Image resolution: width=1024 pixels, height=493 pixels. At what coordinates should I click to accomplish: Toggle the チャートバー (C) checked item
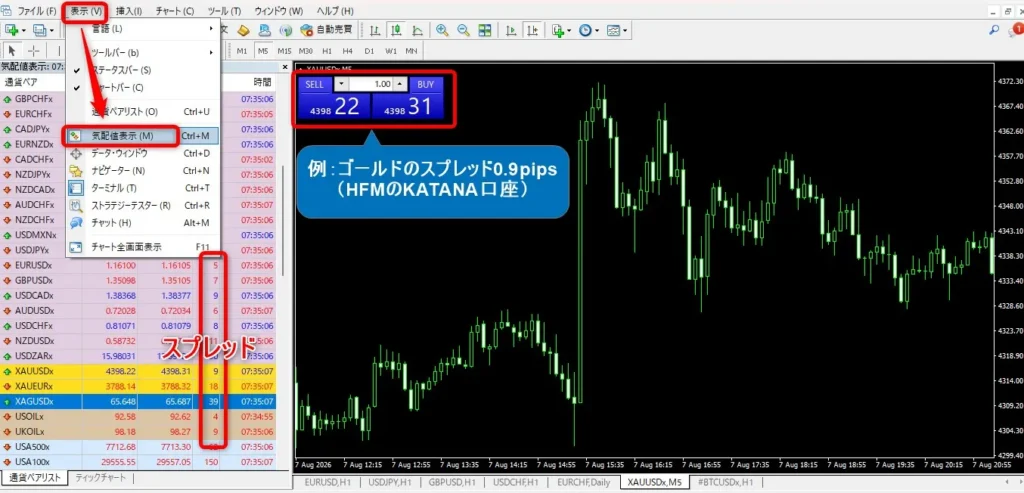142,87
